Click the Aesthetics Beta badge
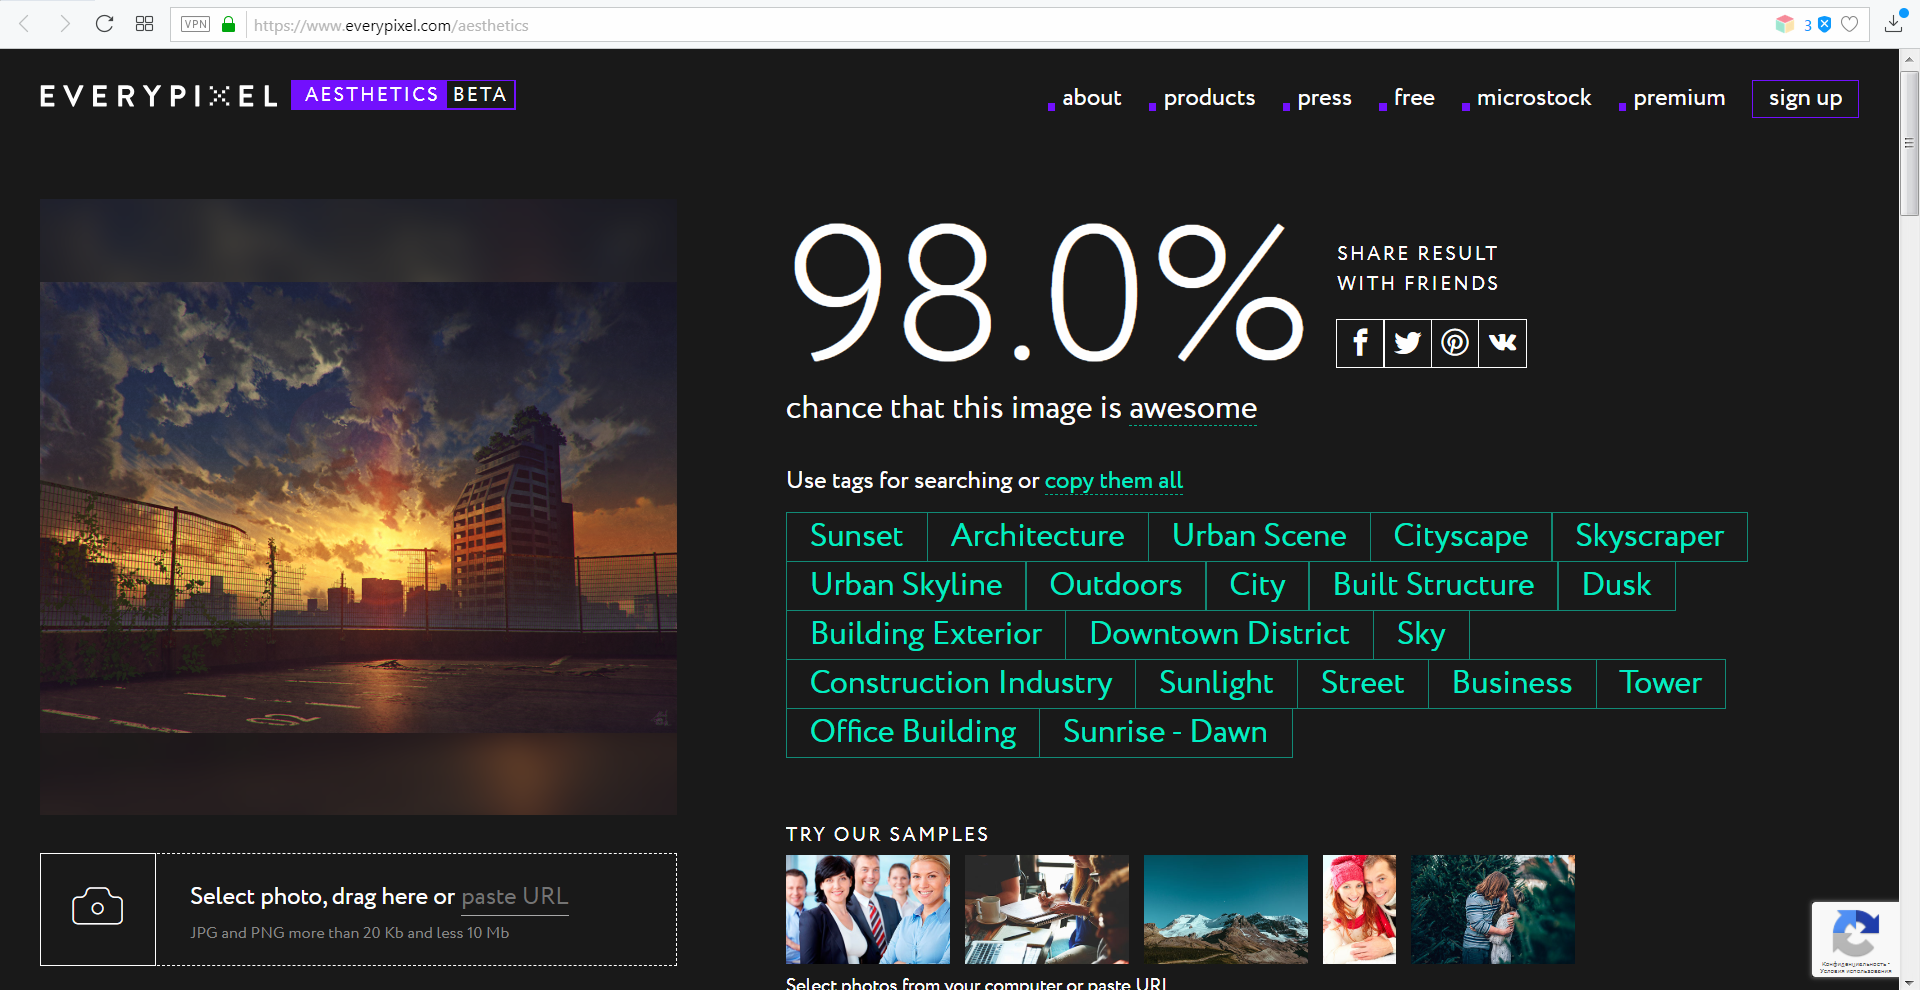 click(403, 95)
